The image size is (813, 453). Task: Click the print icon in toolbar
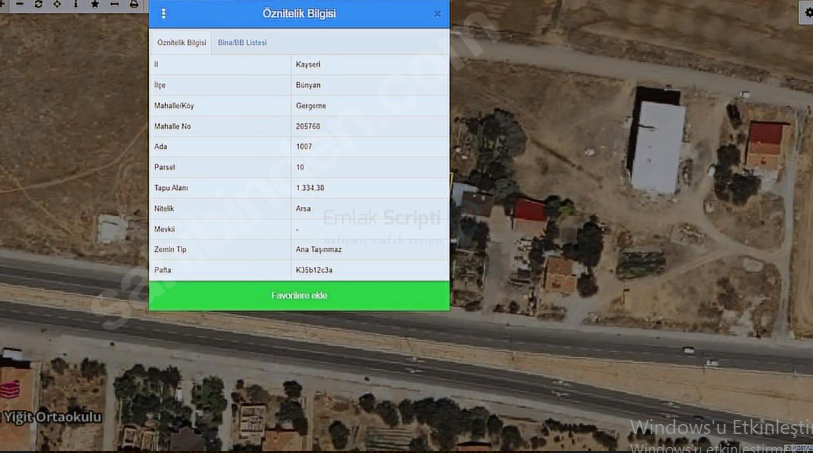pyautogui.click(x=134, y=4)
